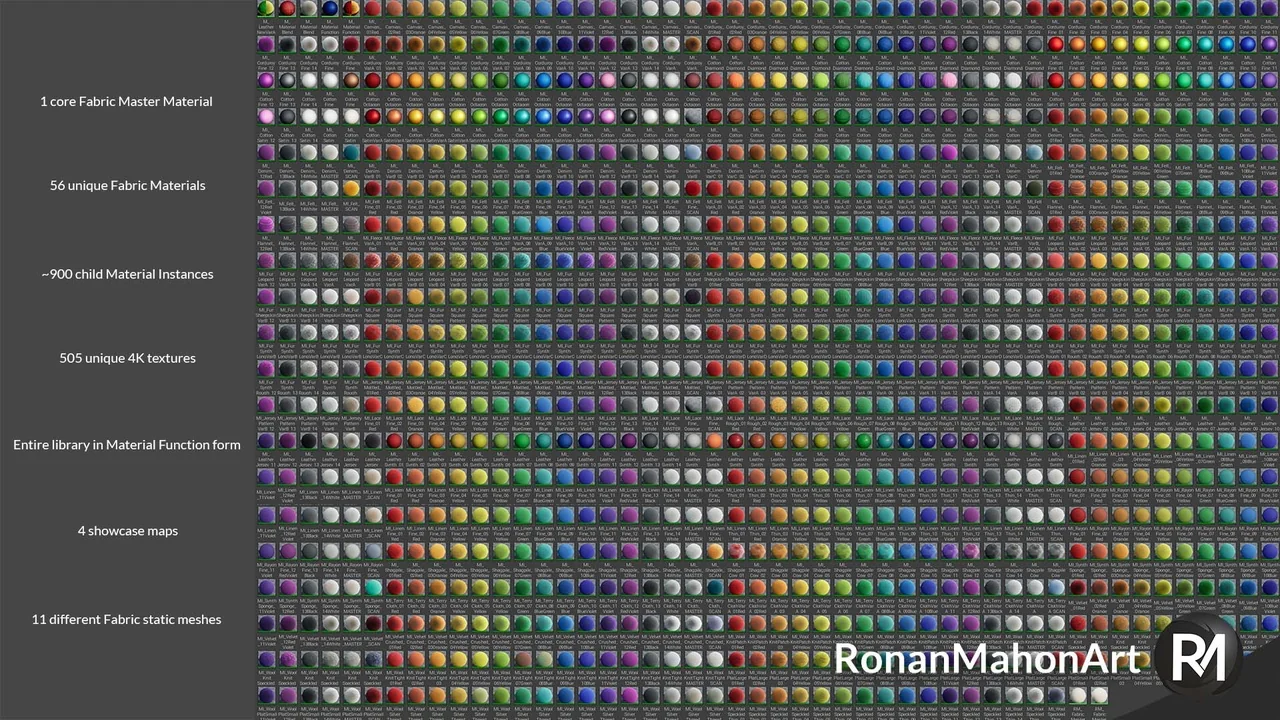1280x720 pixels.
Task: Click the RonanMahonArt watermark text
Action: pos(985,659)
